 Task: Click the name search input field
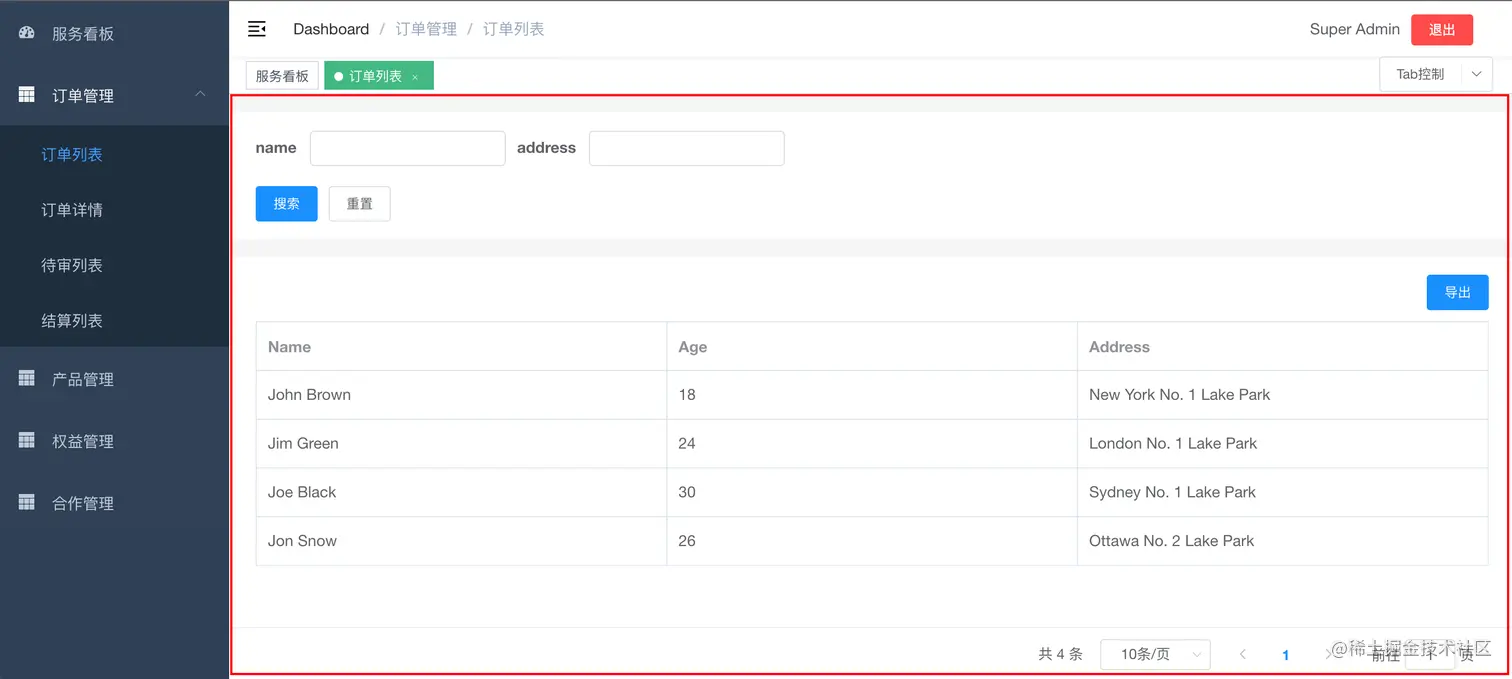pos(407,147)
